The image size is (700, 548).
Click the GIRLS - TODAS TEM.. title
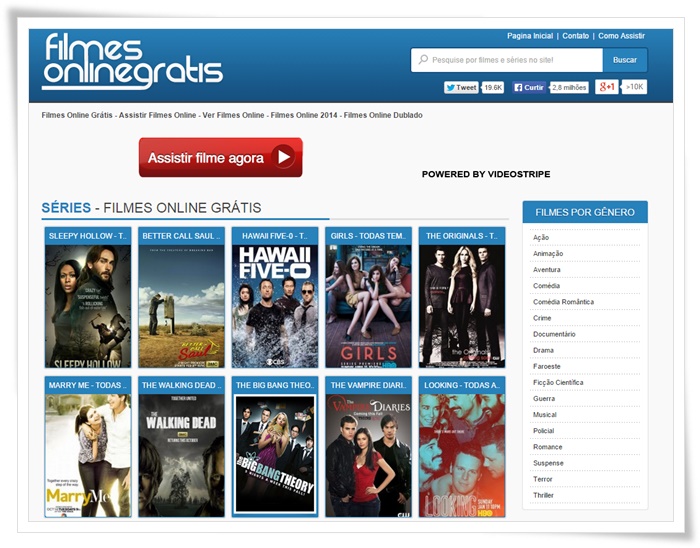pos(368,236)
